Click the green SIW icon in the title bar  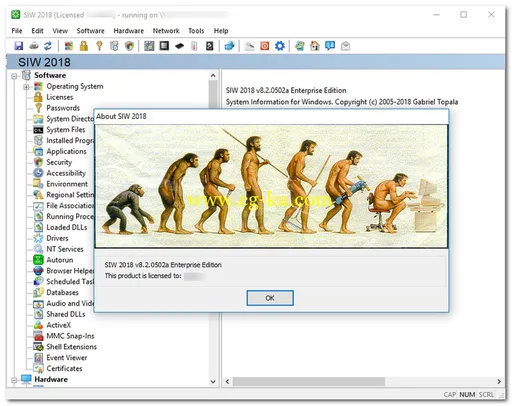tap(15, 15)
